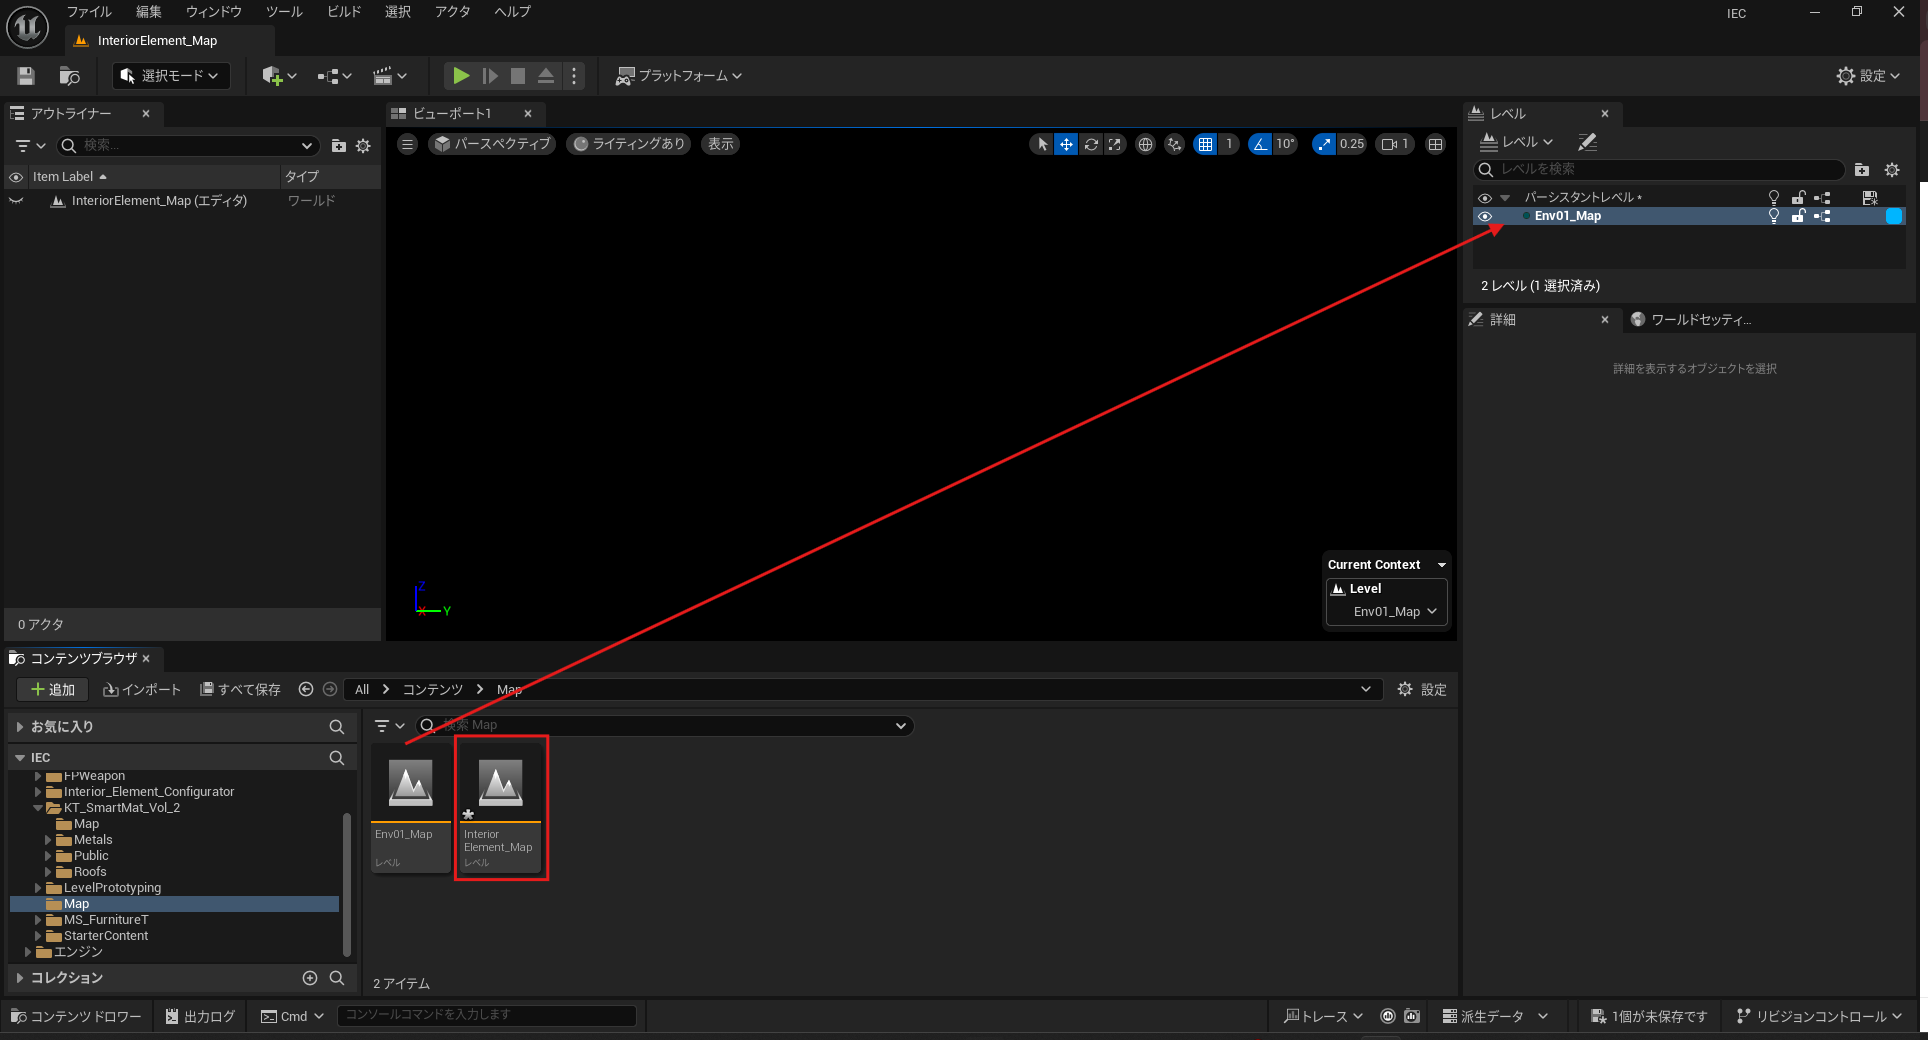Viewport: 1928px width, 1040px height.
Task: Open the Env01_Map current level dropdown
Action: (1394, 612)
